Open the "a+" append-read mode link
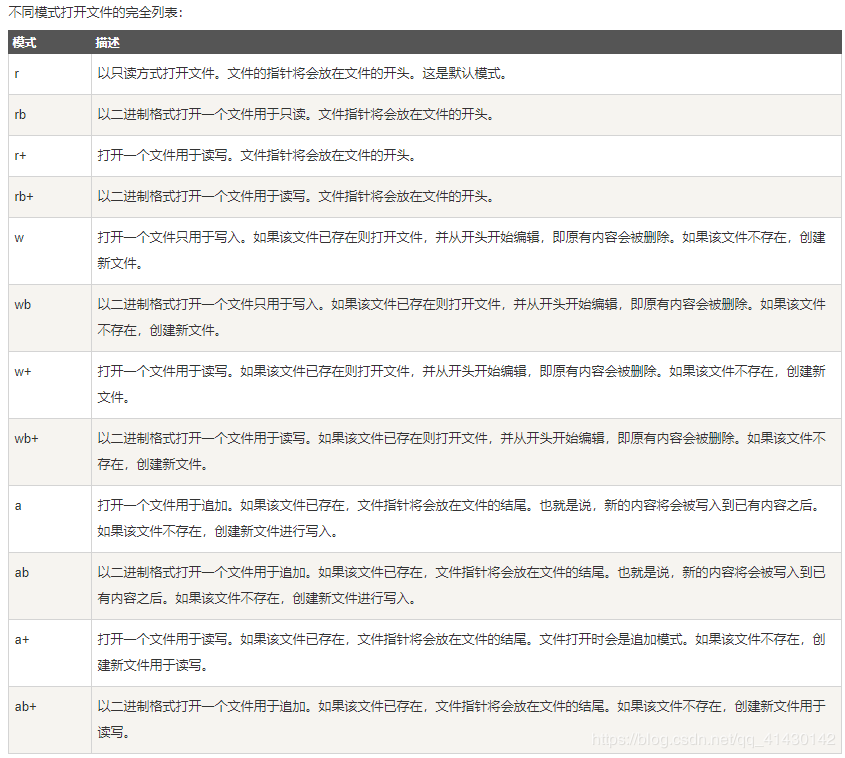845x758 pixels. coord(21,639)
